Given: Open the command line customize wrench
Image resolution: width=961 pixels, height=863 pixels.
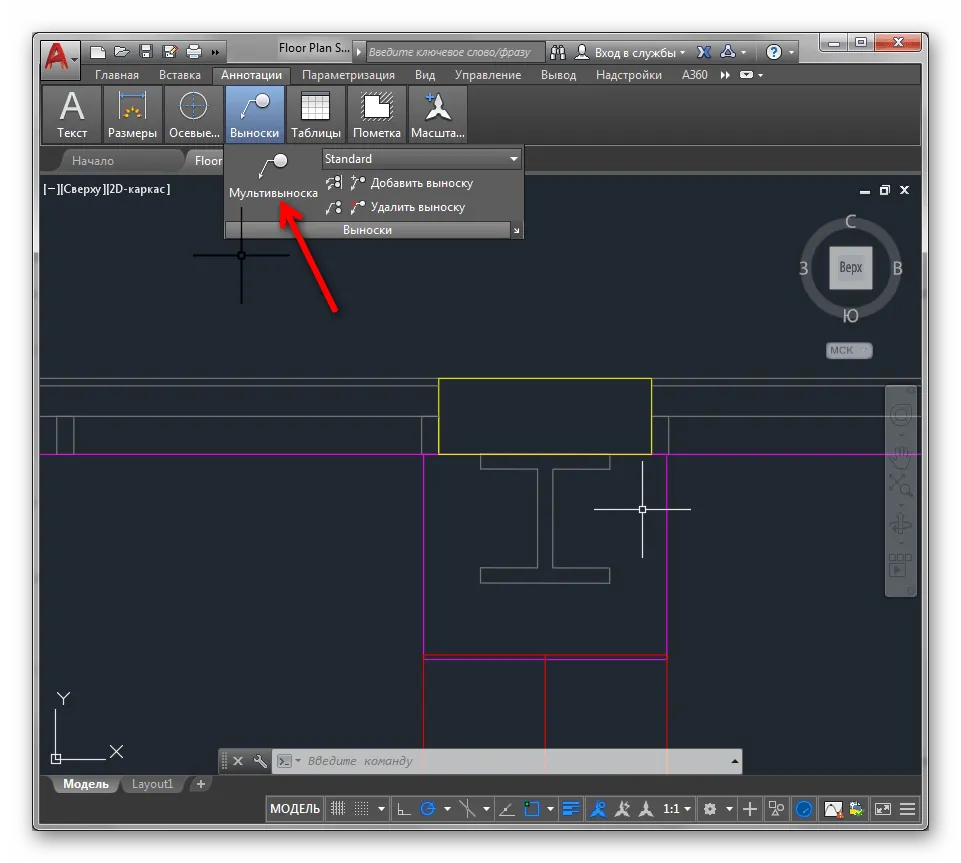Looking at the screenshot, I should (x=260, y=761).
